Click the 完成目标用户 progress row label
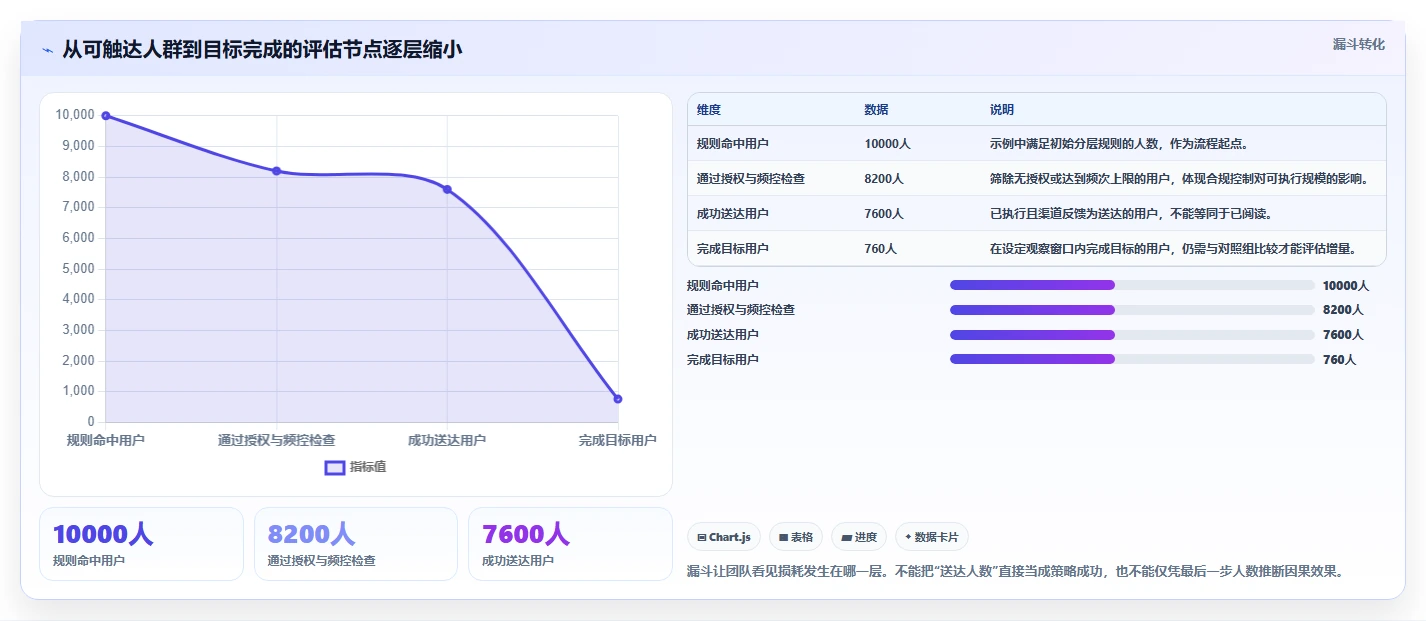The image size is (1426, 621). point(723,359)
